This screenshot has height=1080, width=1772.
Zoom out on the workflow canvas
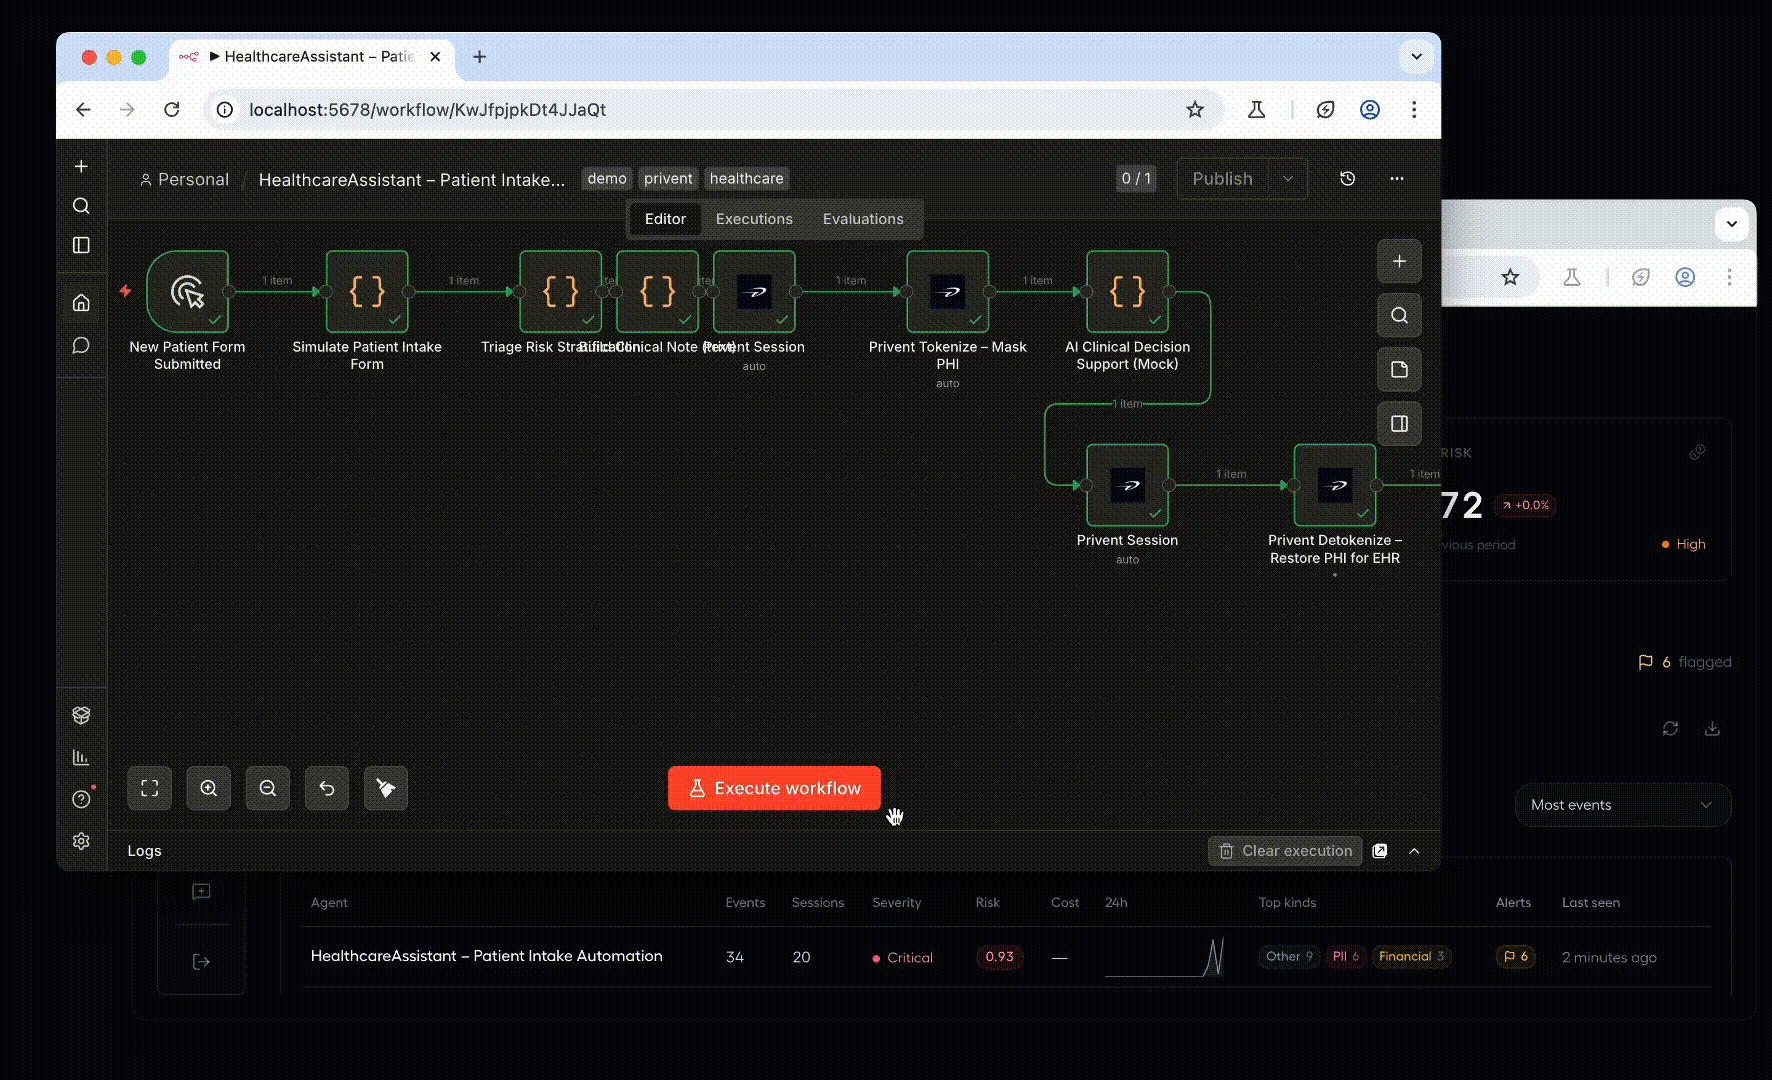[268, 788]
